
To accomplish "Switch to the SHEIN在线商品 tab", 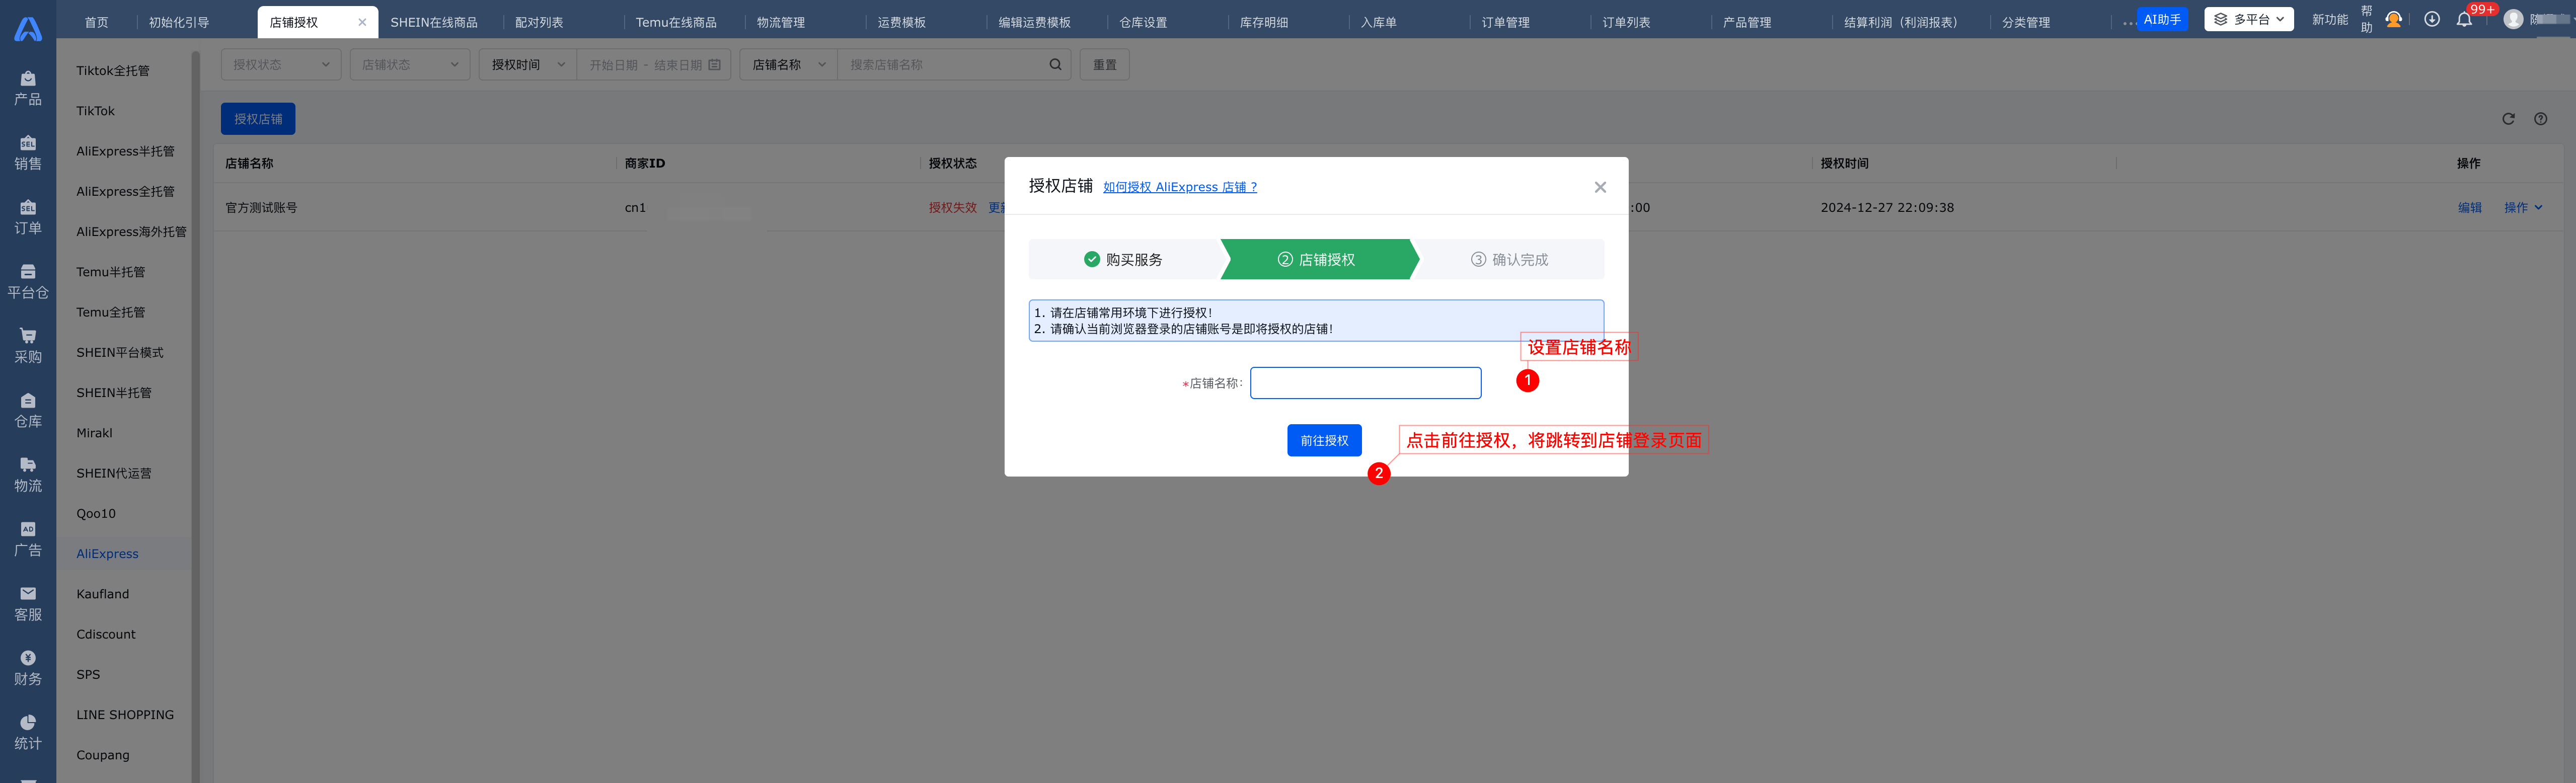I will pyautogui.click(x=434, y=22).
